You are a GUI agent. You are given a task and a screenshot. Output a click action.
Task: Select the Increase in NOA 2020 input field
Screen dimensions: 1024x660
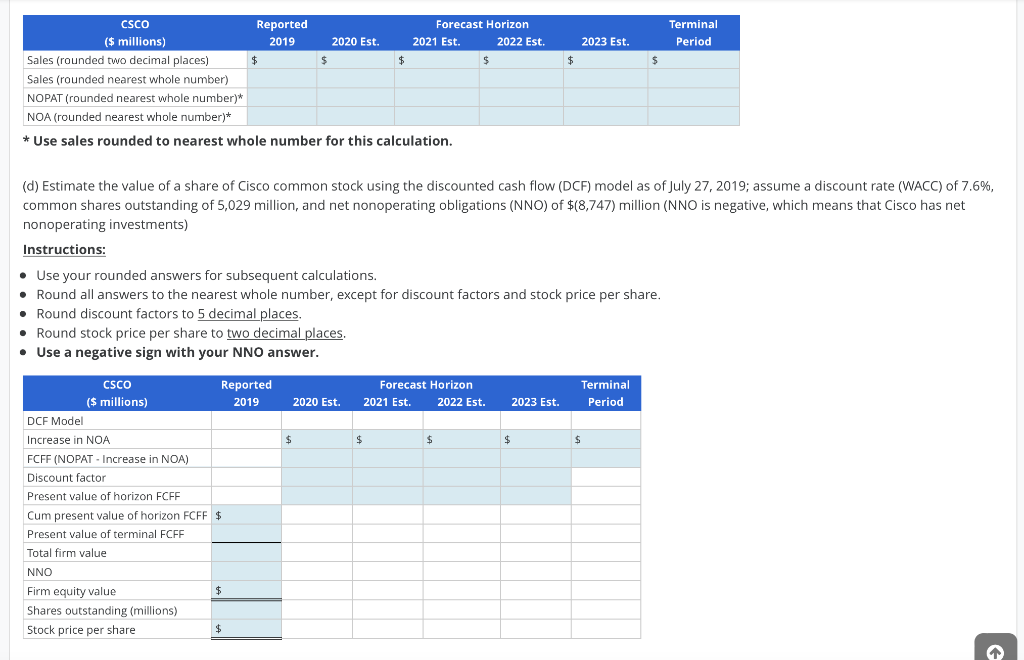[x=317, y=439]
